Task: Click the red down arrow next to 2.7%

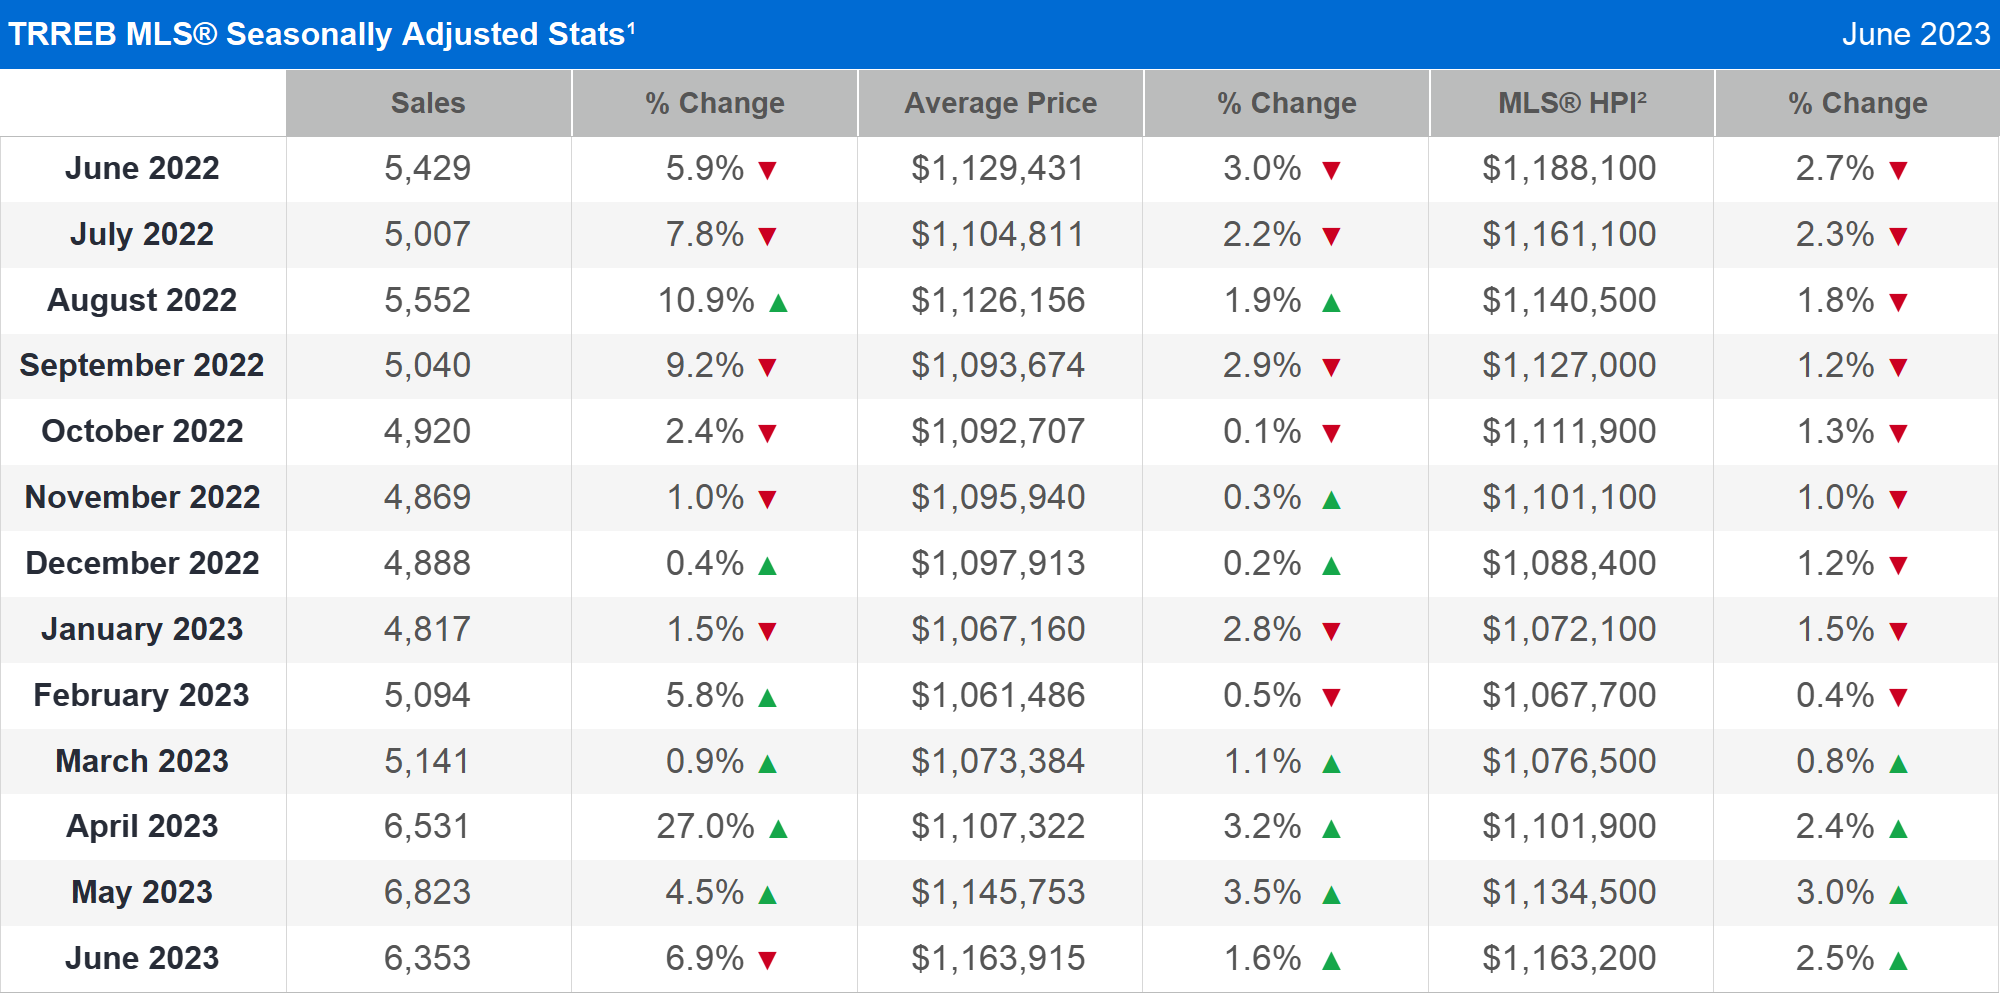Action: (x=1898, y=170)
